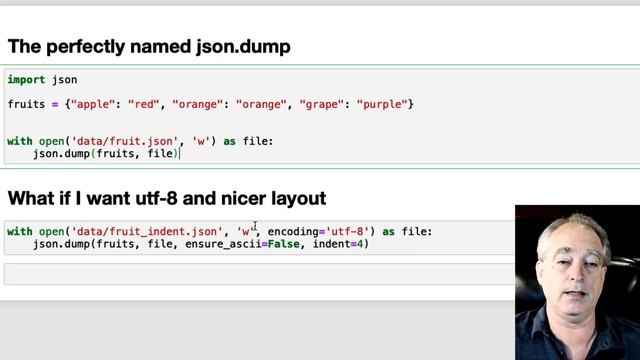The width and height of the screenshot is (640, 360).
Task: Click the 'utf-8' encoding string
Action: pyautogui.click(x=347, y=231)
